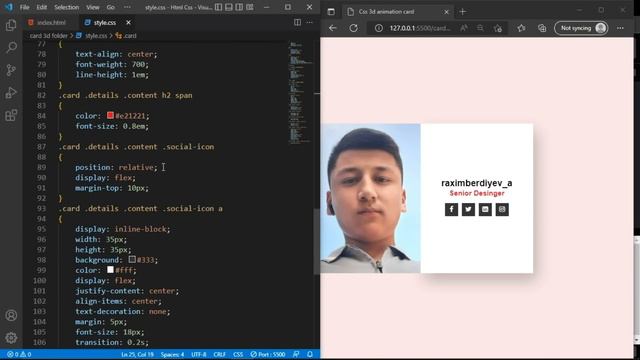640x360 pixels.
Task: Go back in the browser
Action: click(x=333, y=28)
